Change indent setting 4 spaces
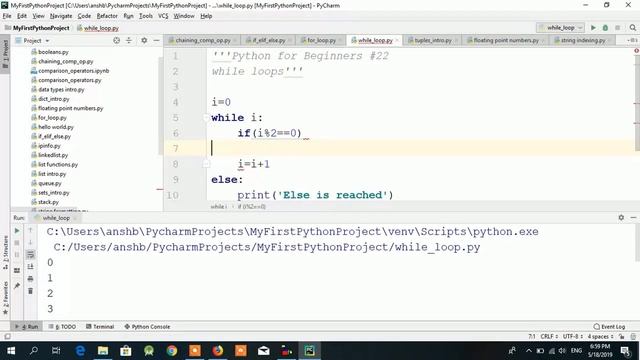 [x=600, y=336]
